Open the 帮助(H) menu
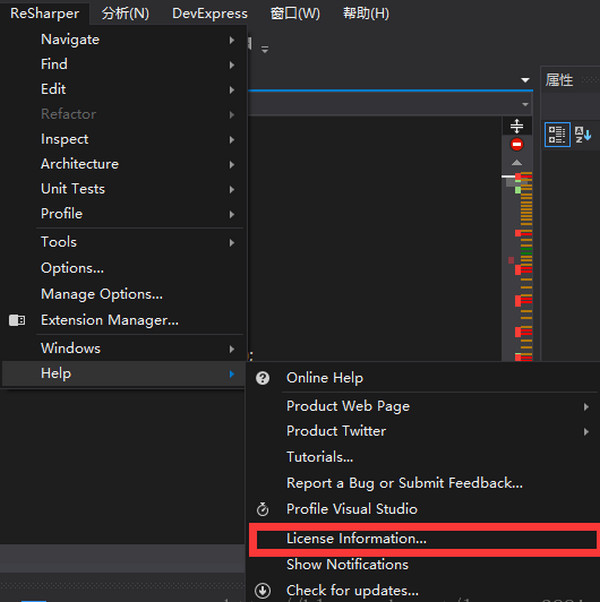The width and height of the screenshot is (600, 602). 366,13
